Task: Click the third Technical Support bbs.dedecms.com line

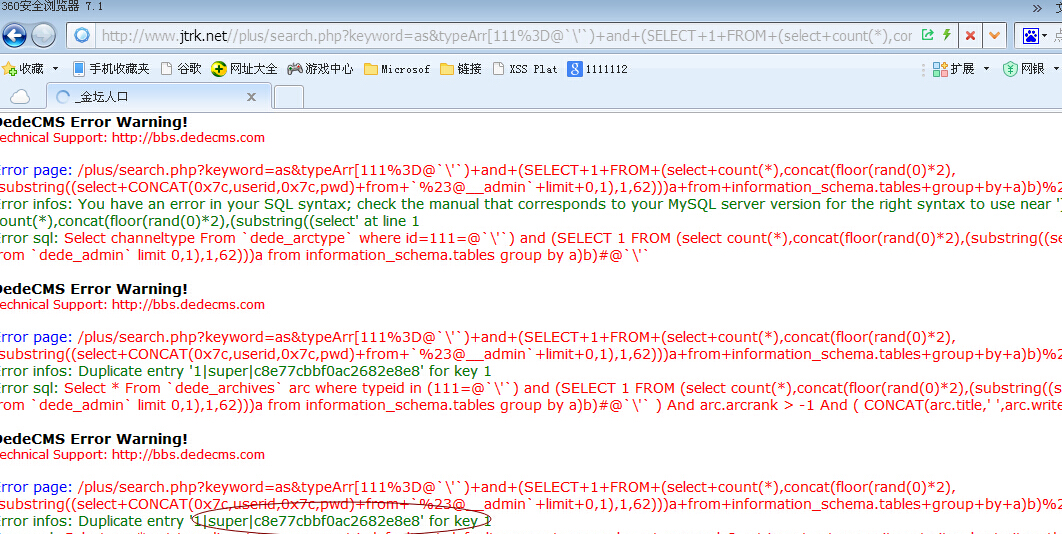Action: click(x=132, y=454)
